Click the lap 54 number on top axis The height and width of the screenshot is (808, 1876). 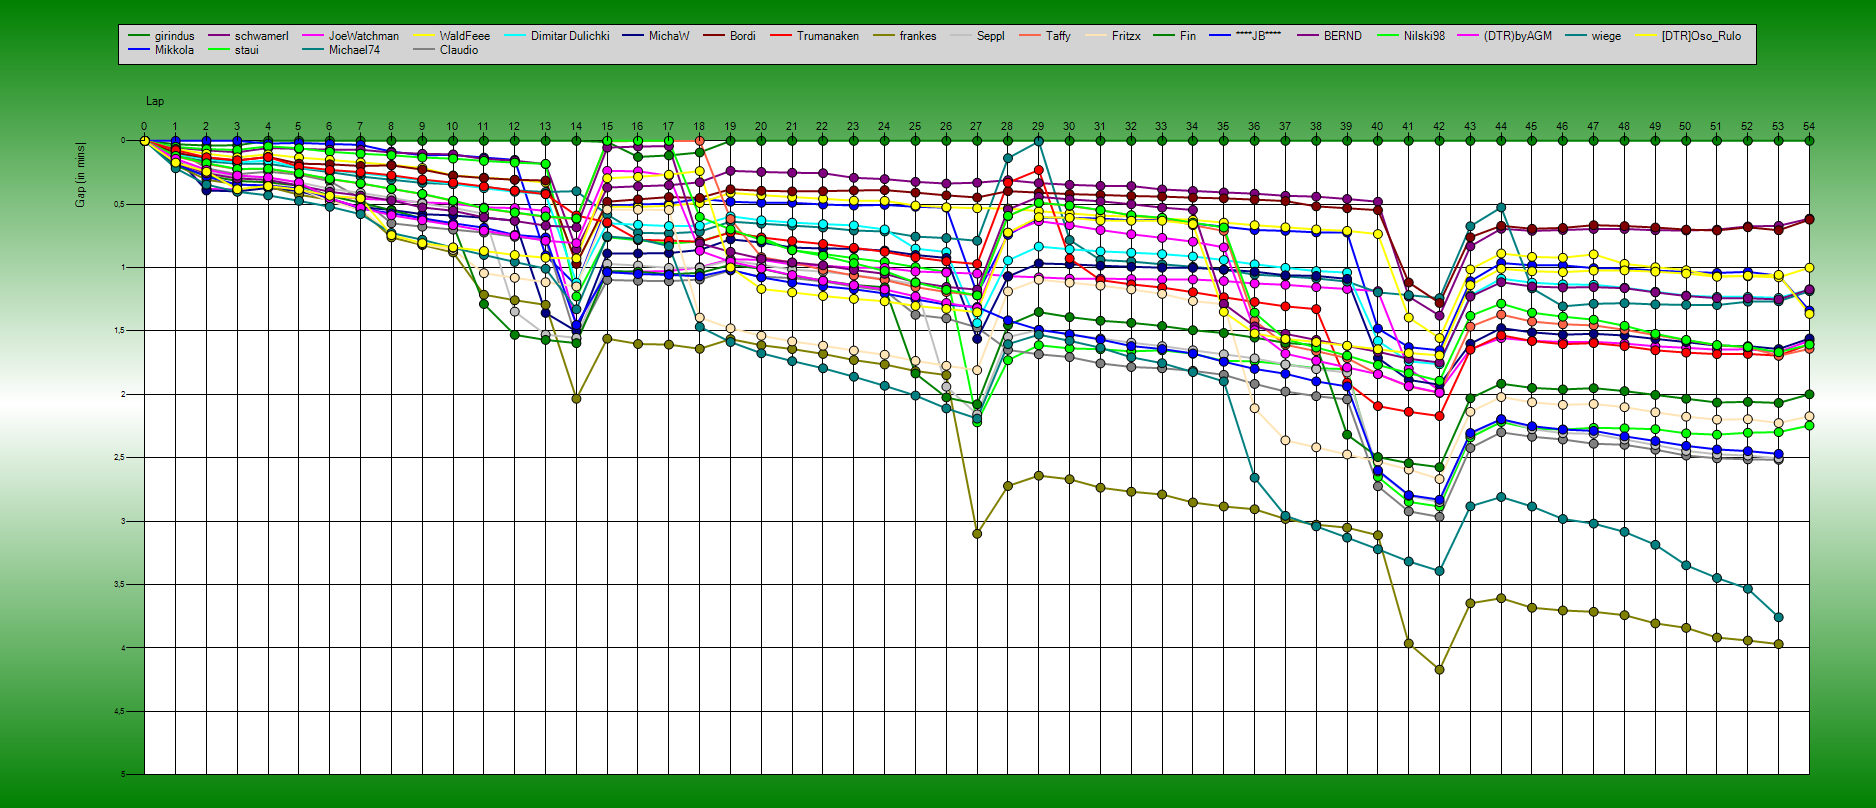tap(1808, 127)
